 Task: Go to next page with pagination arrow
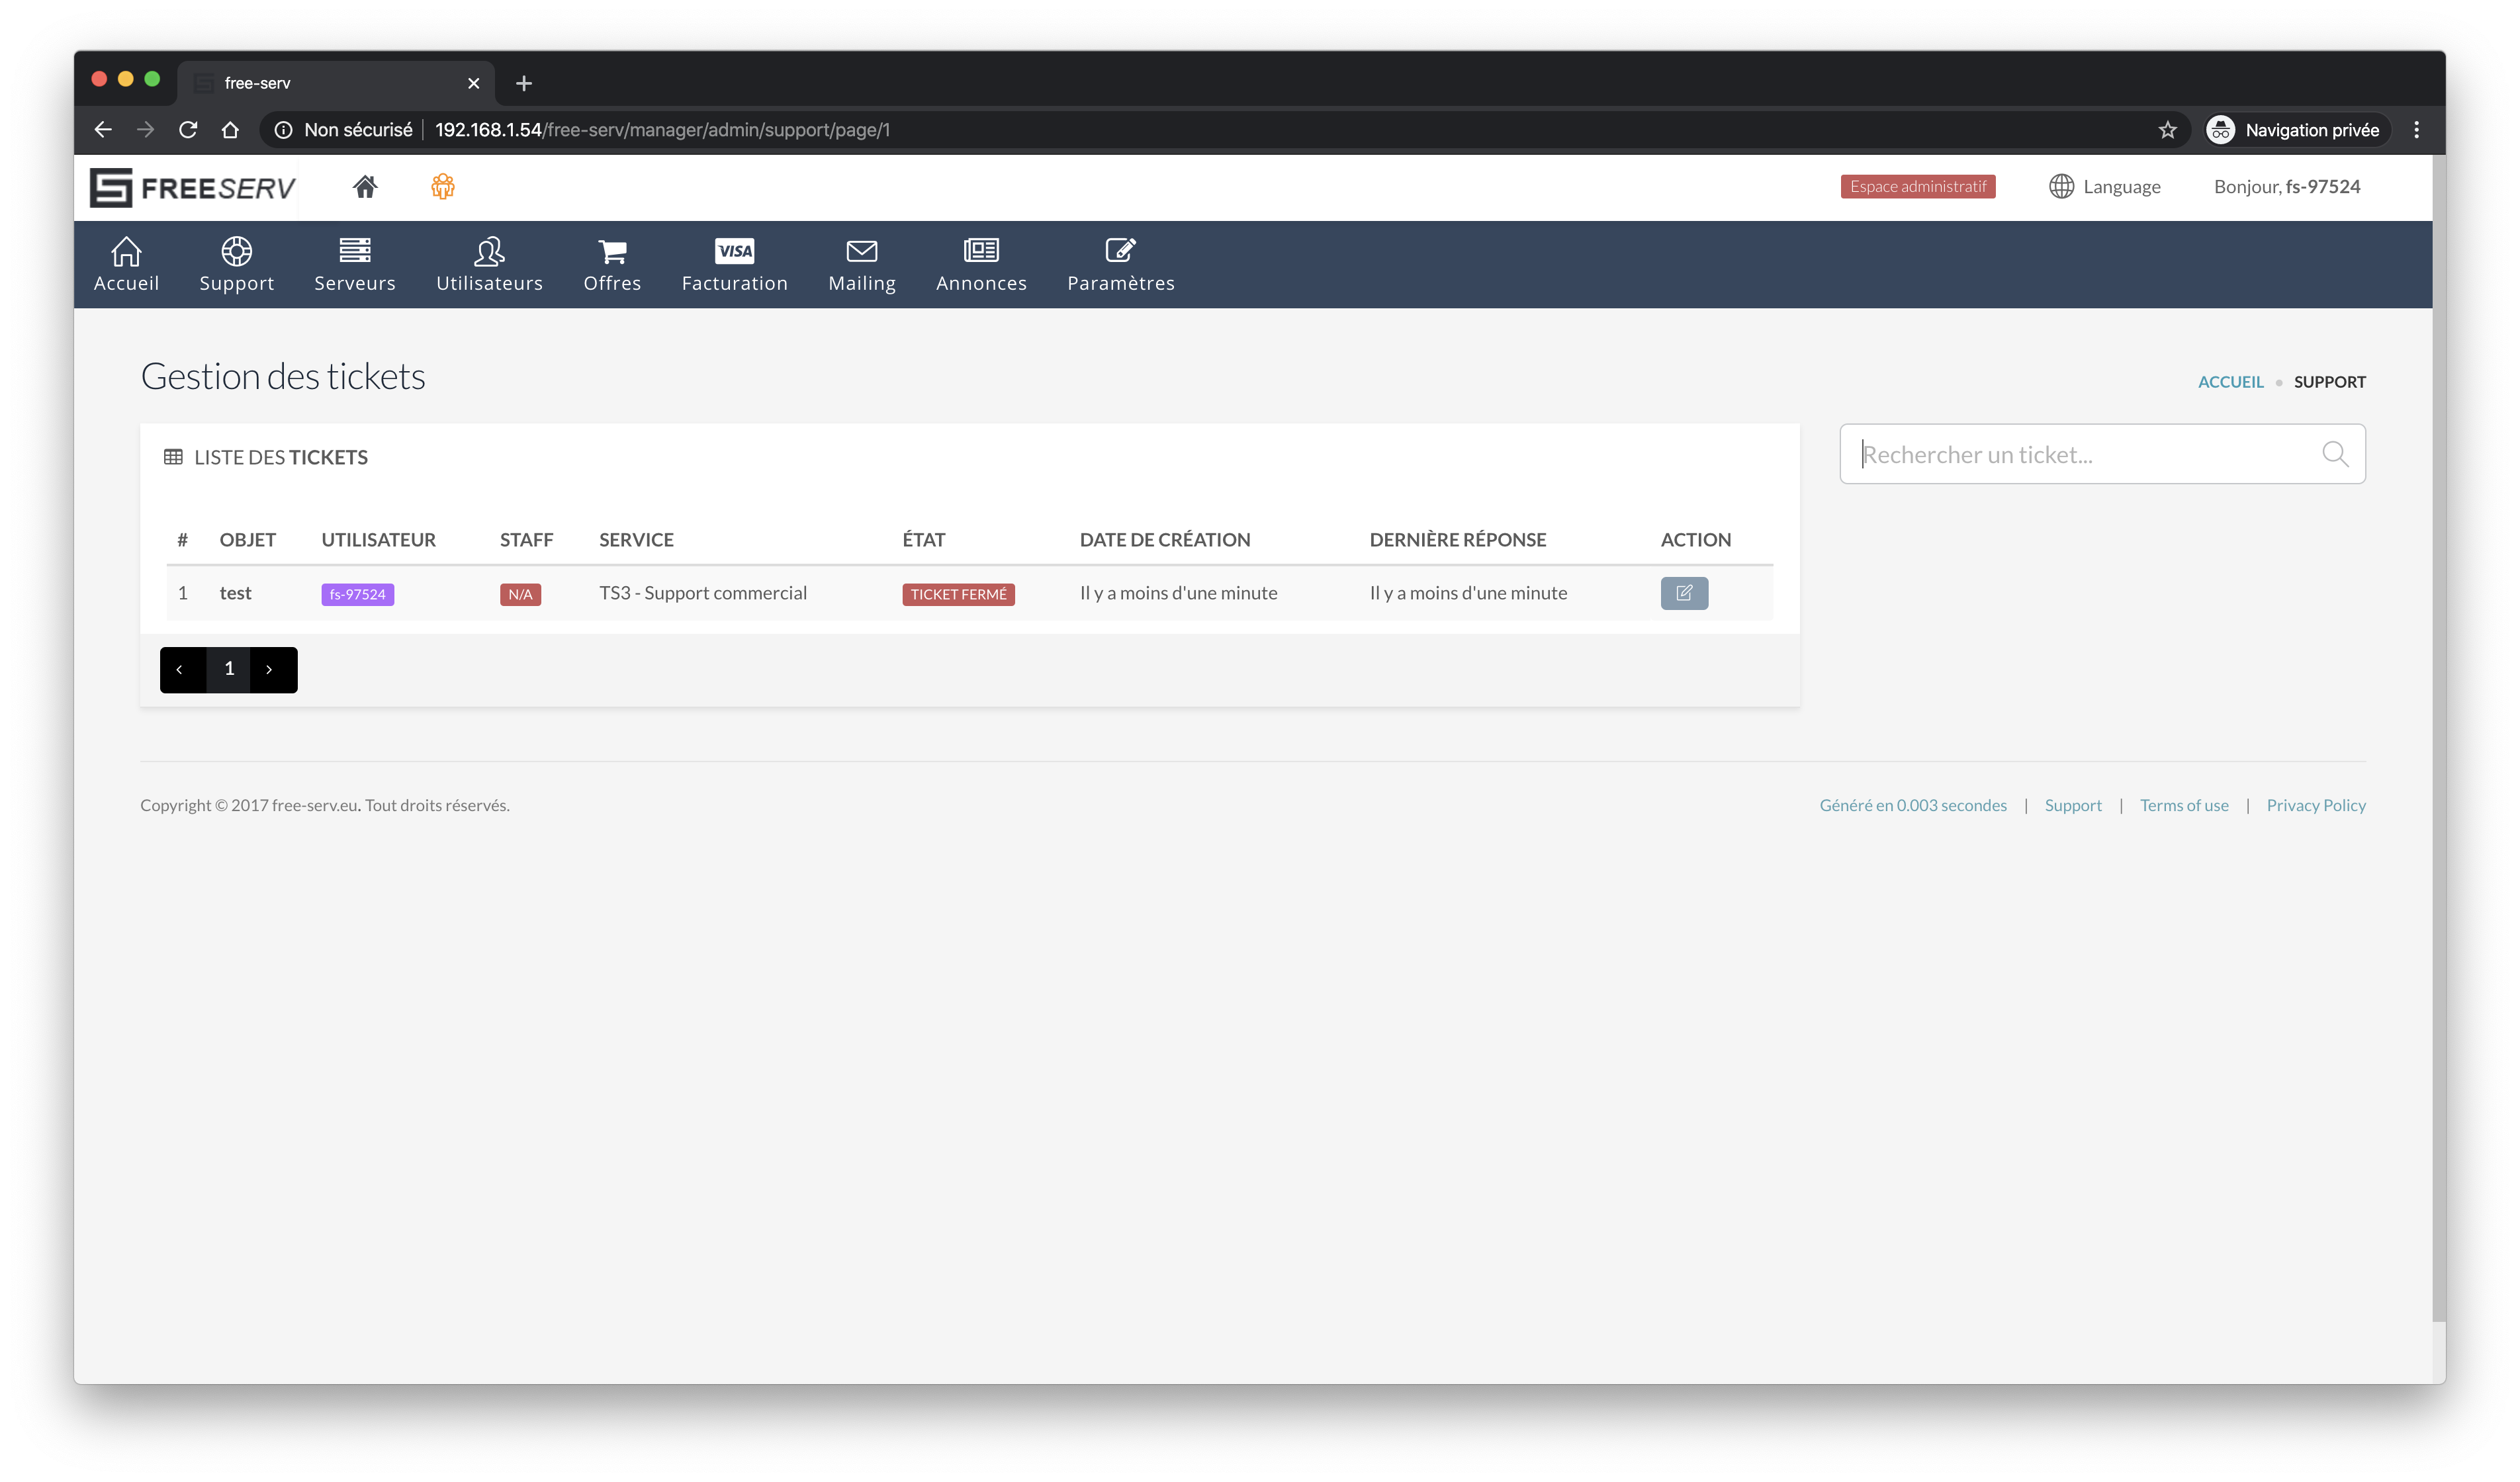click(x=270, y=670)
